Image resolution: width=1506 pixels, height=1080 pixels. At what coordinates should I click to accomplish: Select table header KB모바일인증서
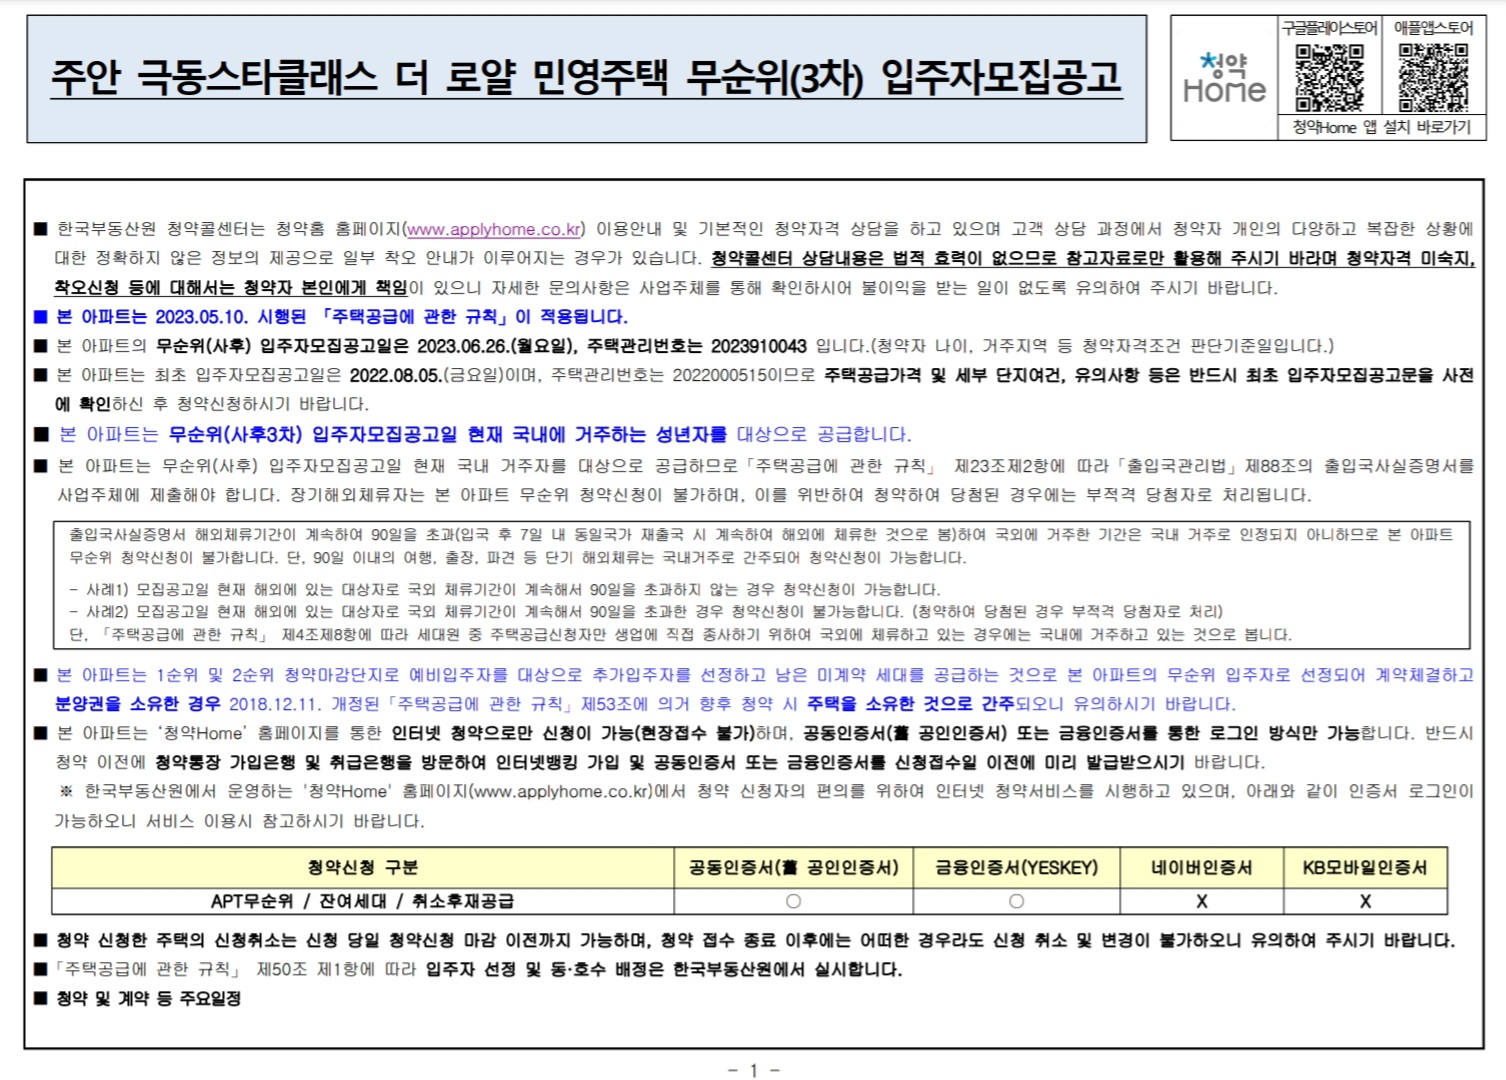coord(1365,867)
